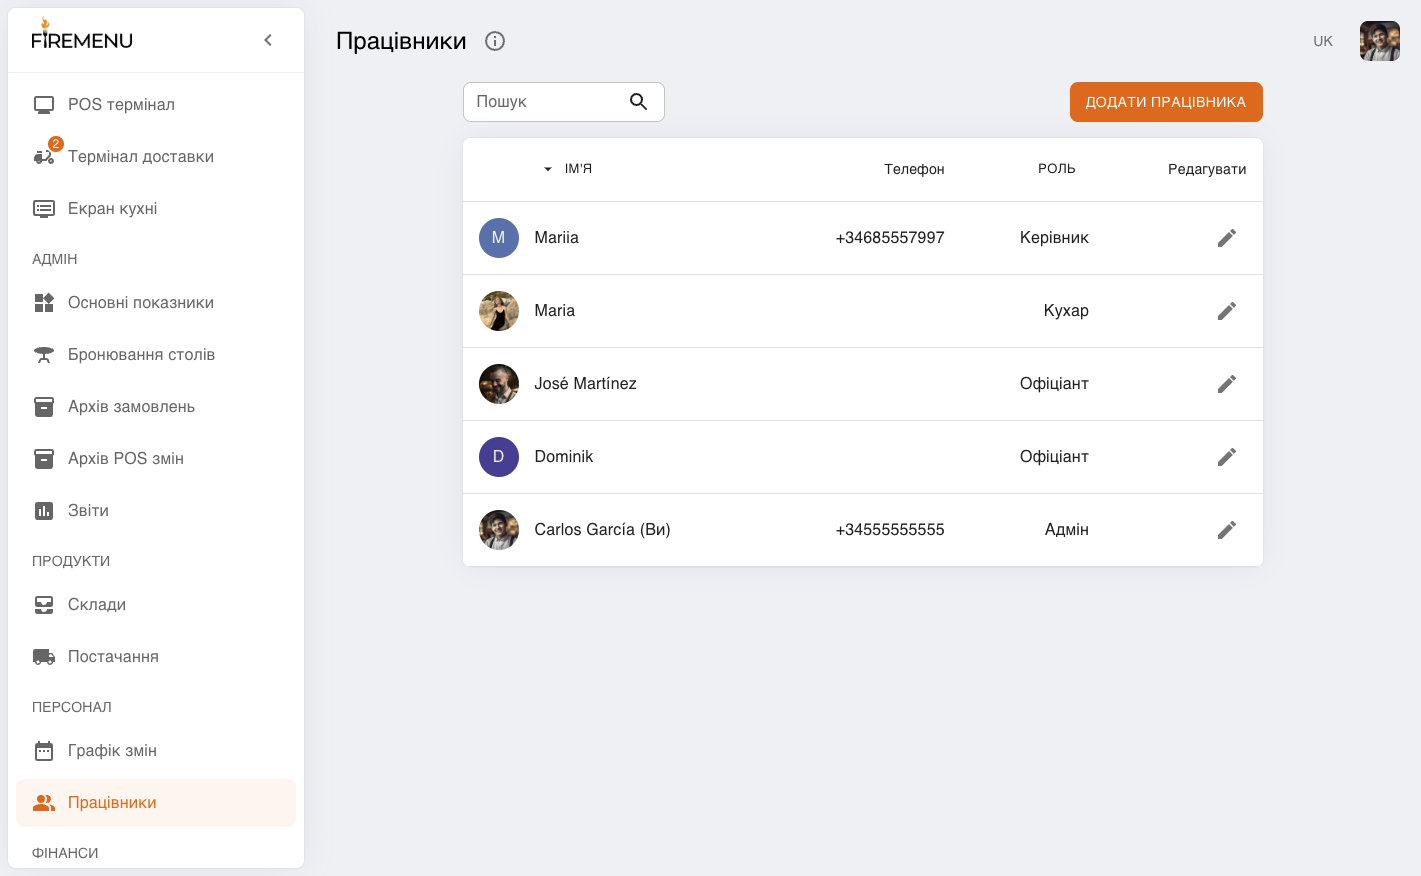Click the pencil icon for Carlos García
Viewport: 1421px width, 876px height.
pos(1227,530)
